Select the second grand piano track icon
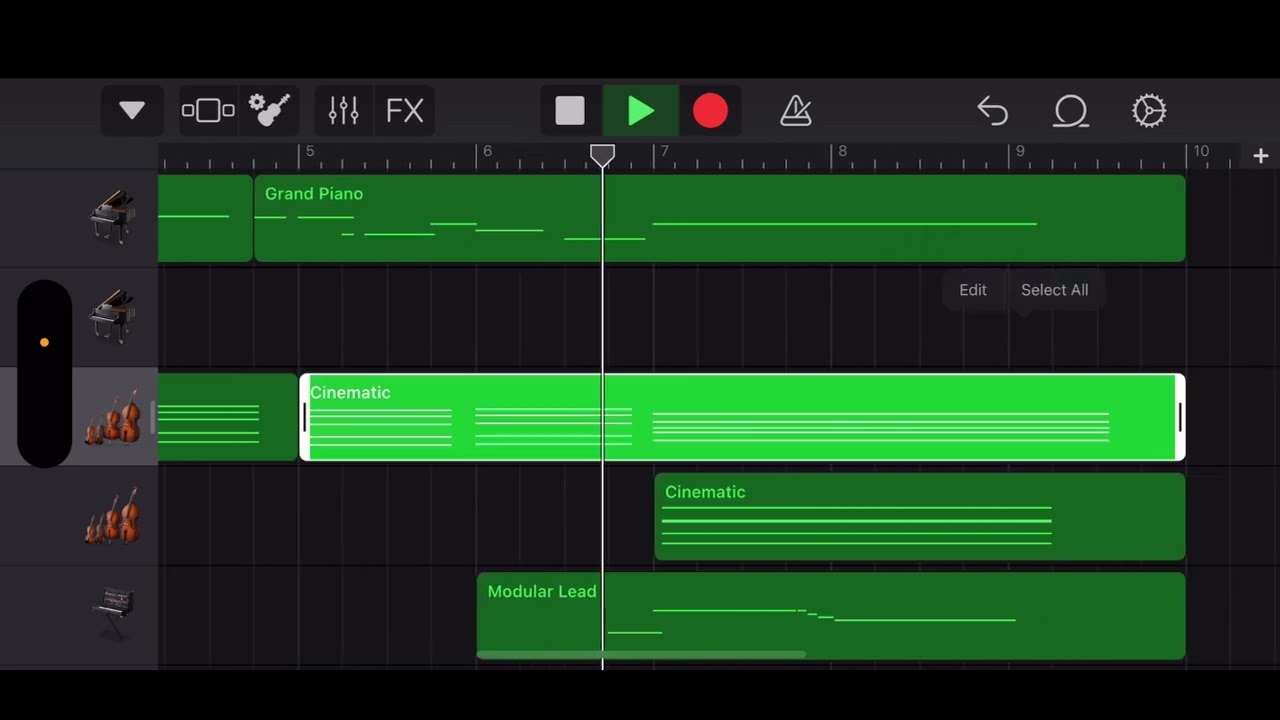 tap(112, 316)
